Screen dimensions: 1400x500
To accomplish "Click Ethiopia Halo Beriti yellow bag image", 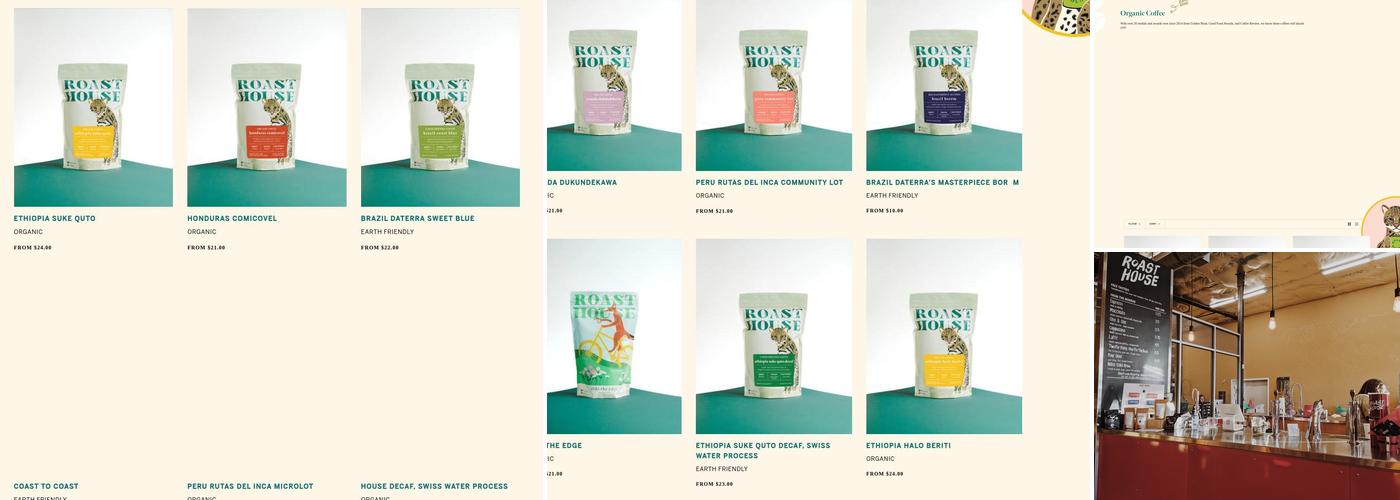I will (944, 336).
